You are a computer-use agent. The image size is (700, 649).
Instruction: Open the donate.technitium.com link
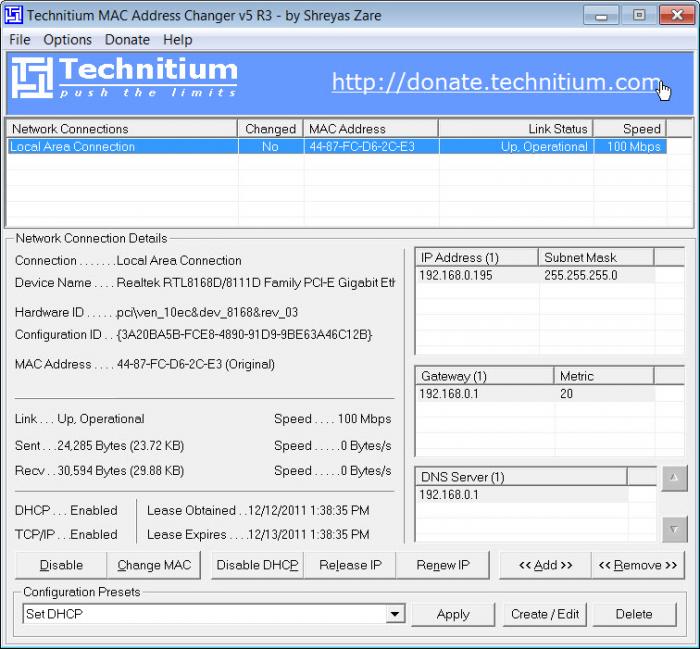[496, 82]
